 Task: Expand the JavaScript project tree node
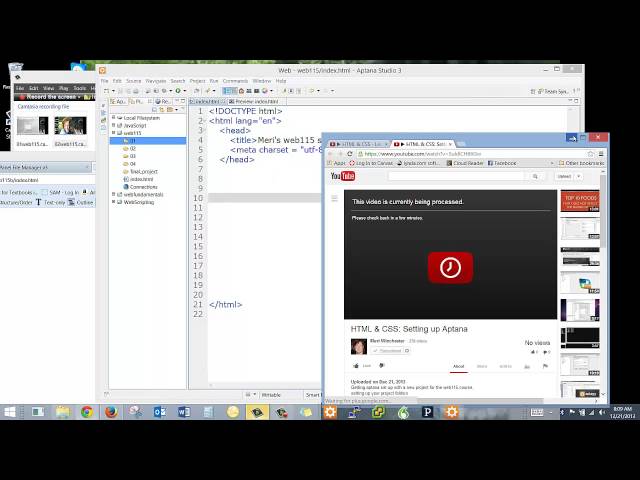point(113,125)
